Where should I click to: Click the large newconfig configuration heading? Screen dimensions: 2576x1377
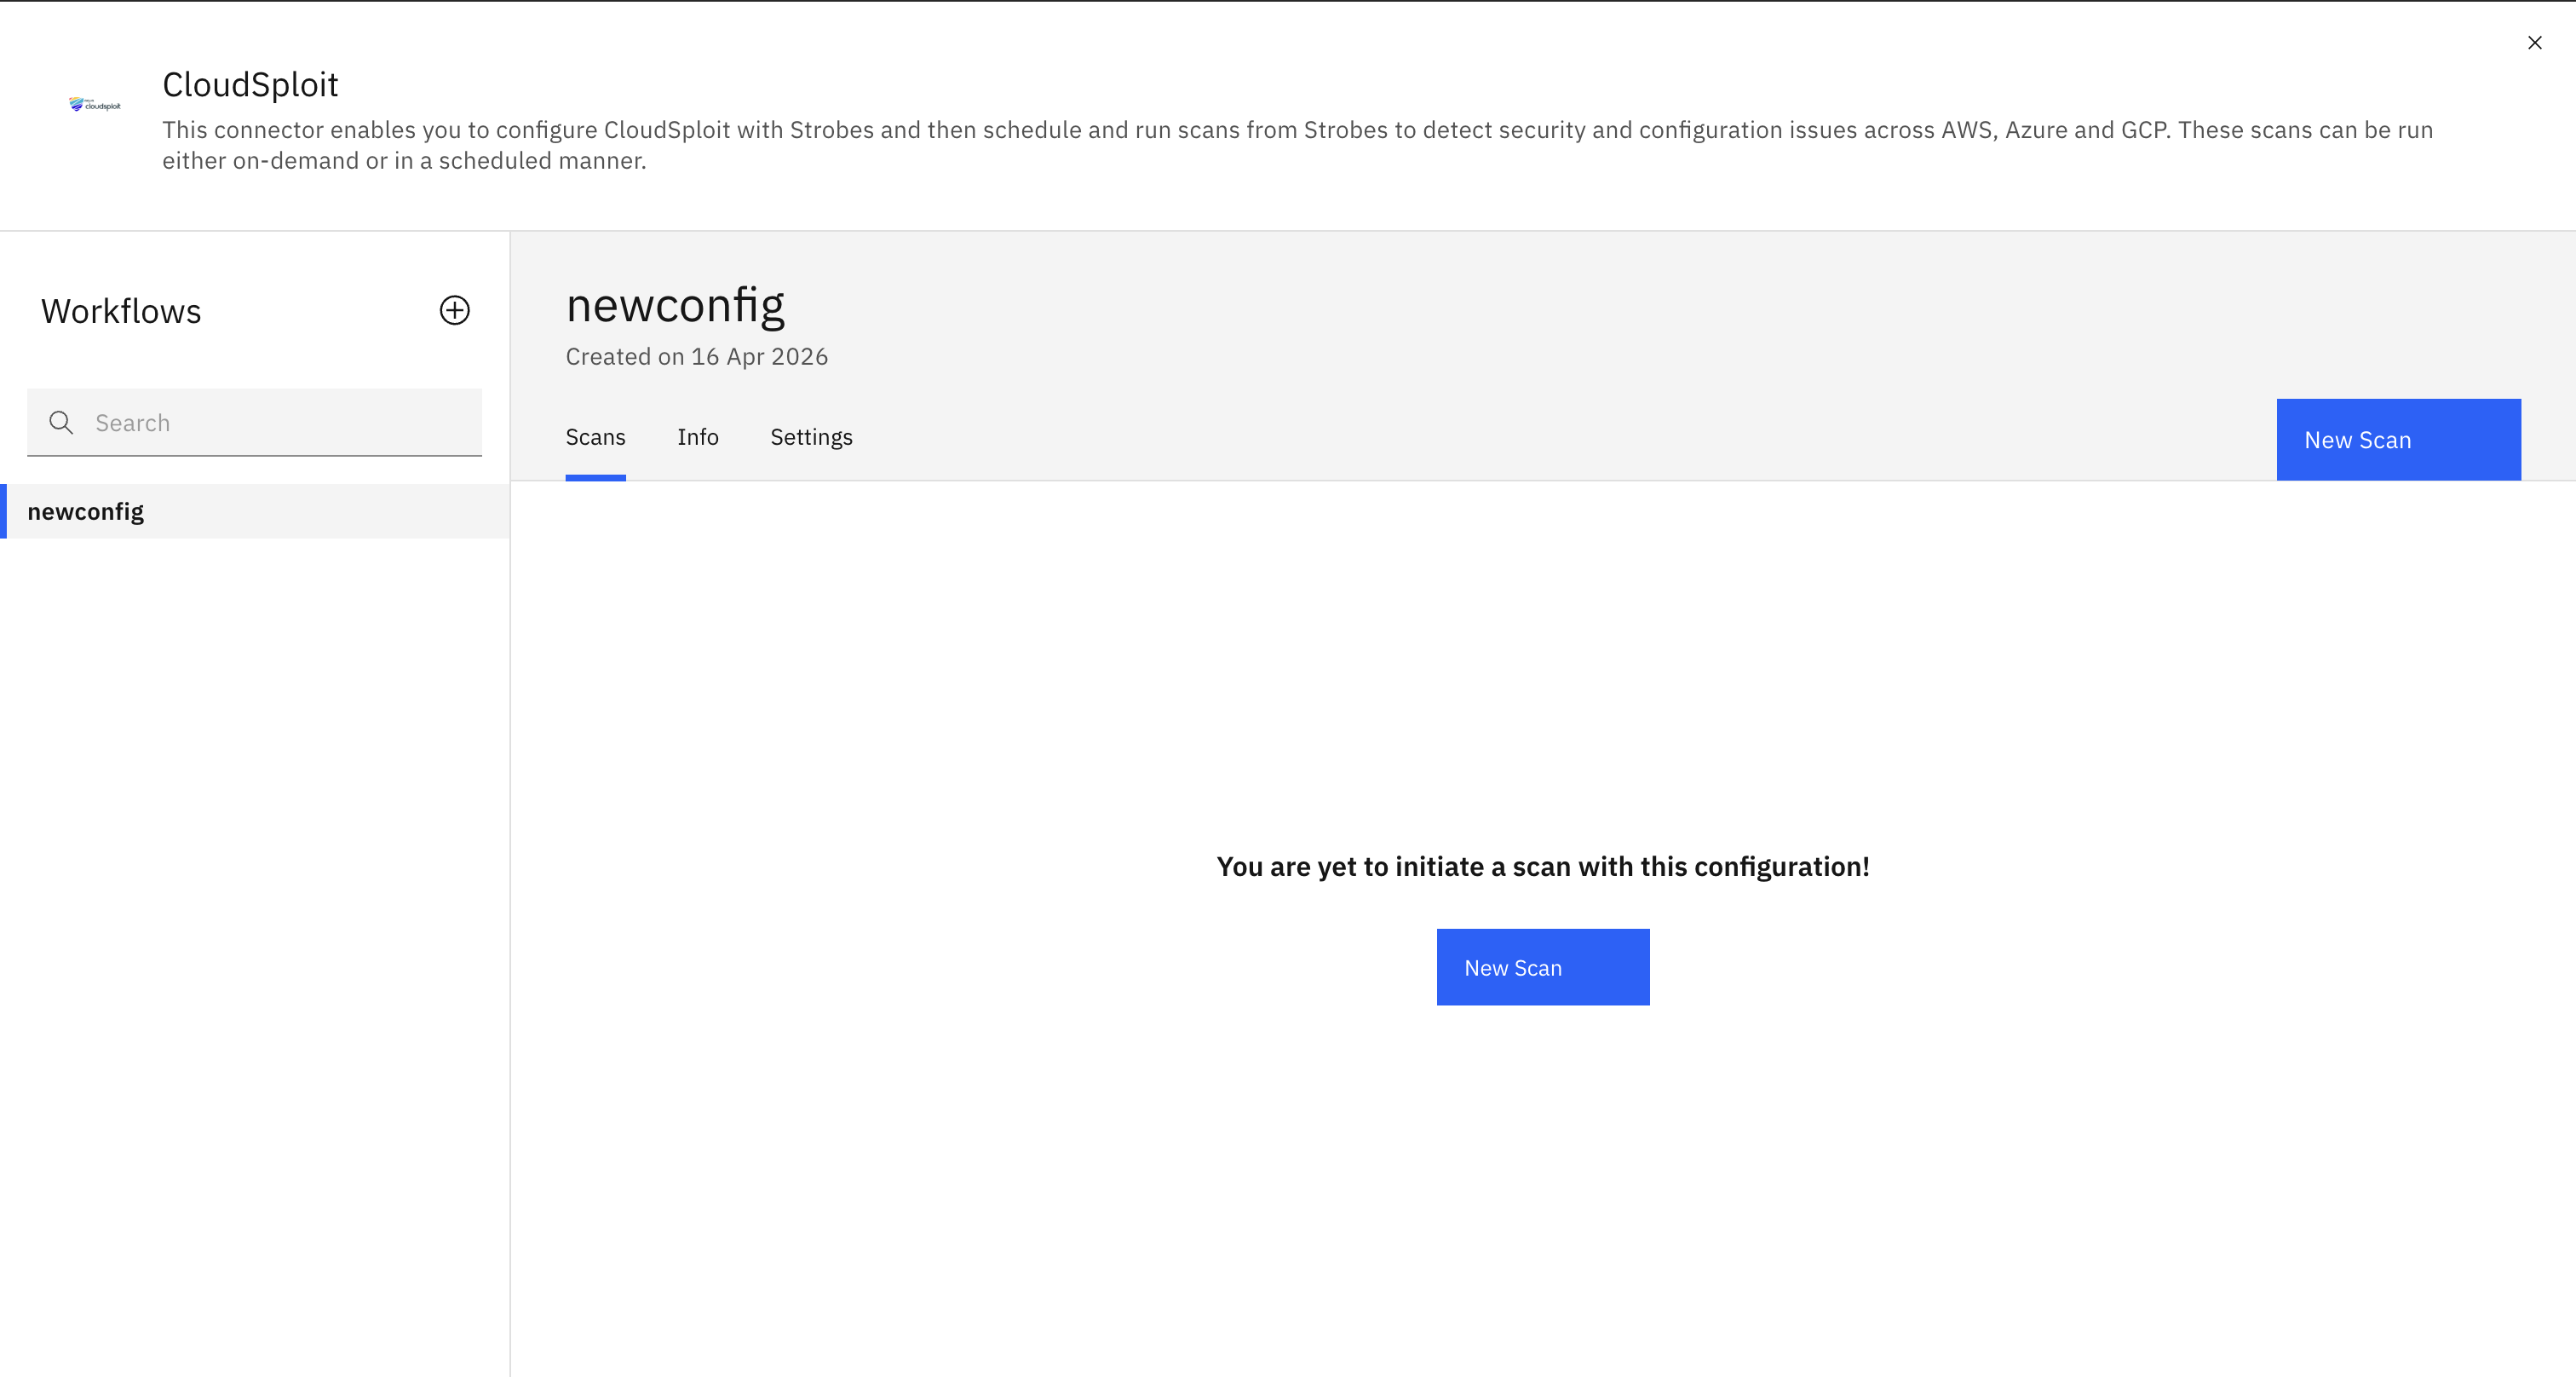pos(675,306)
